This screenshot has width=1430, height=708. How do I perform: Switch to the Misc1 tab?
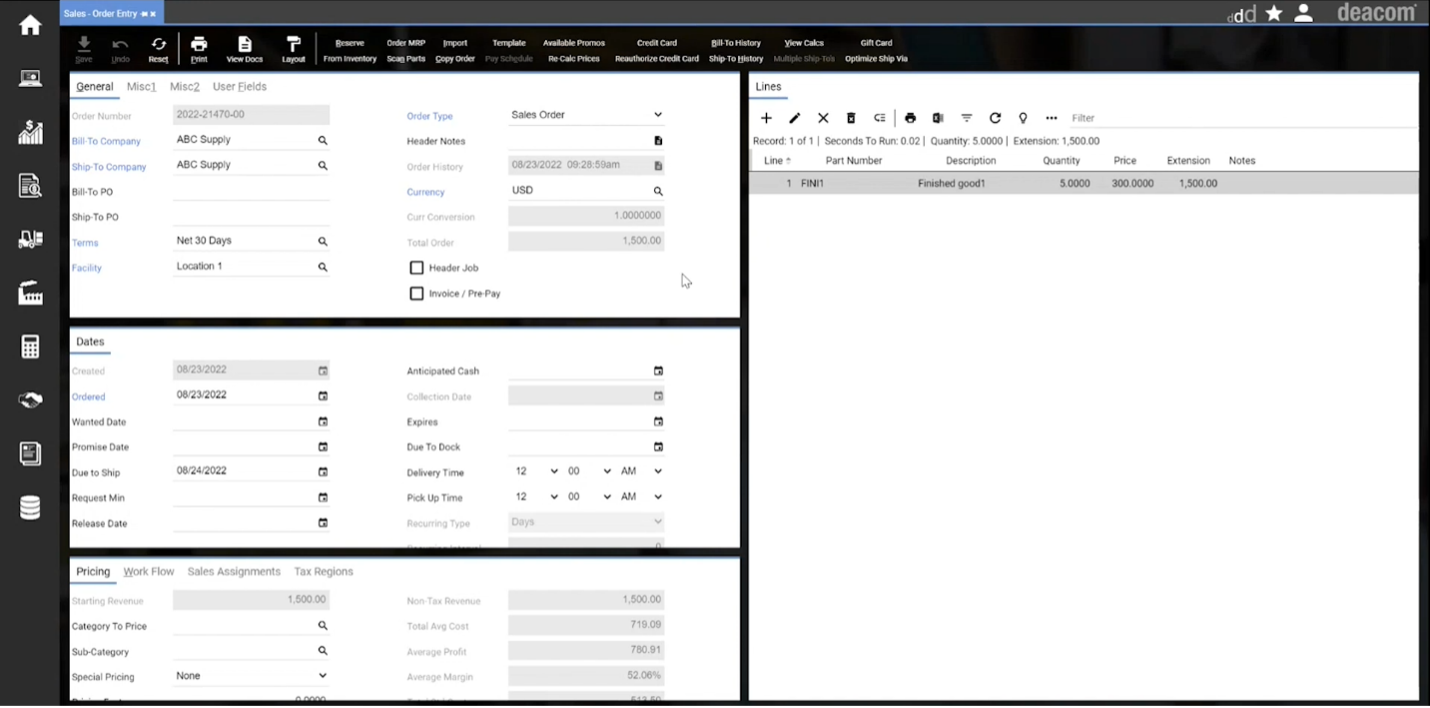click(141, 87)
